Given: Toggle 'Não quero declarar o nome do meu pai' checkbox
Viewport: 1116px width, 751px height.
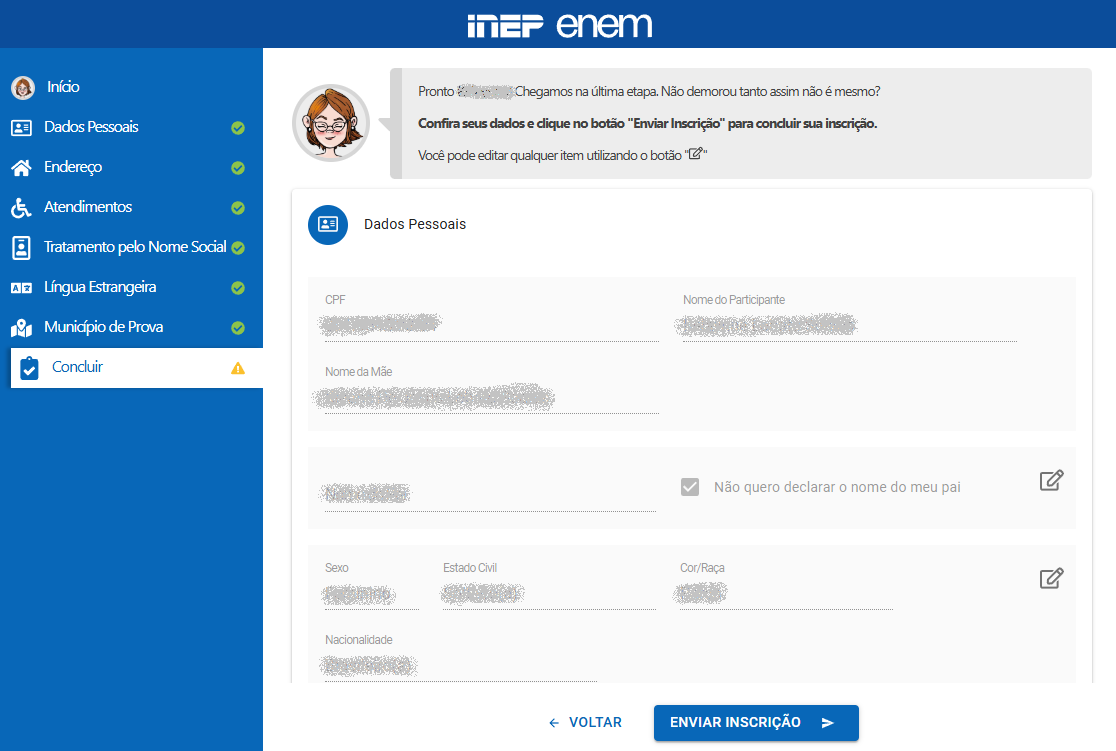Looking at the screenshot, I should 690,487.
